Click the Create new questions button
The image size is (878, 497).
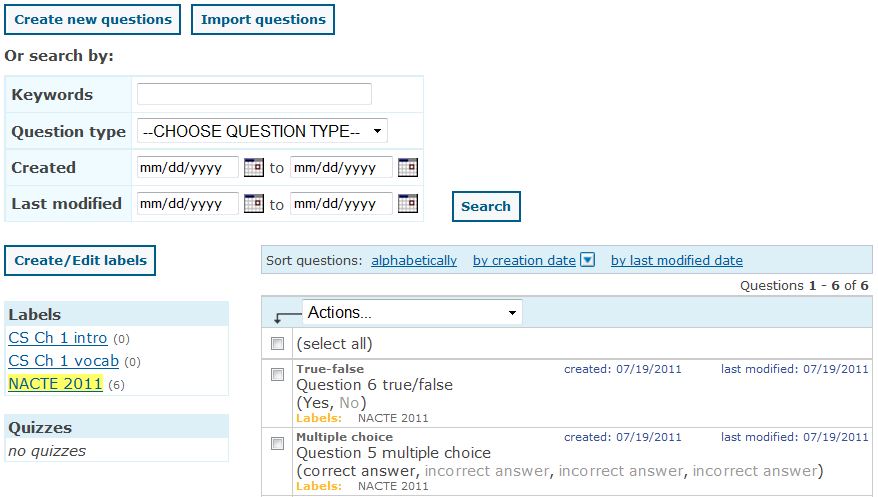pyautogui.click(x=93, y=19)
